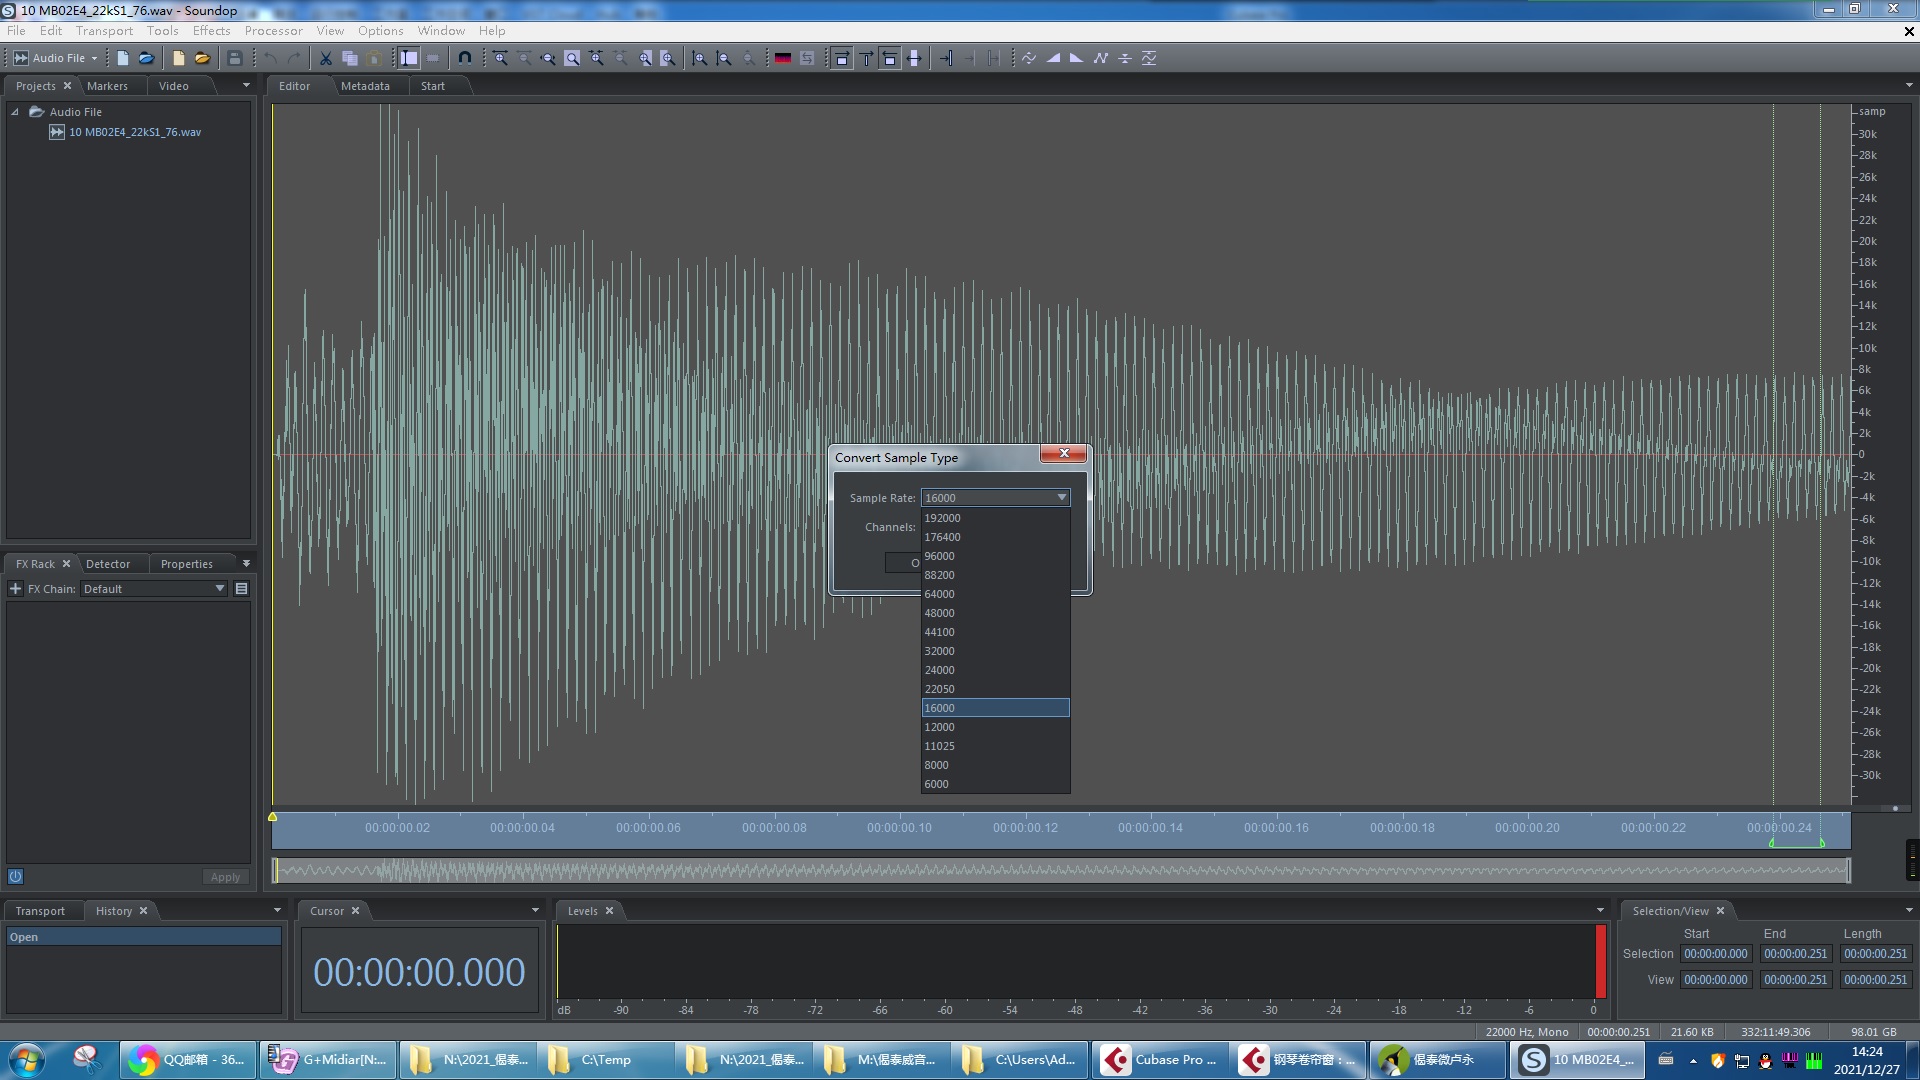Click the FX Rack power icon

(15, 877)
